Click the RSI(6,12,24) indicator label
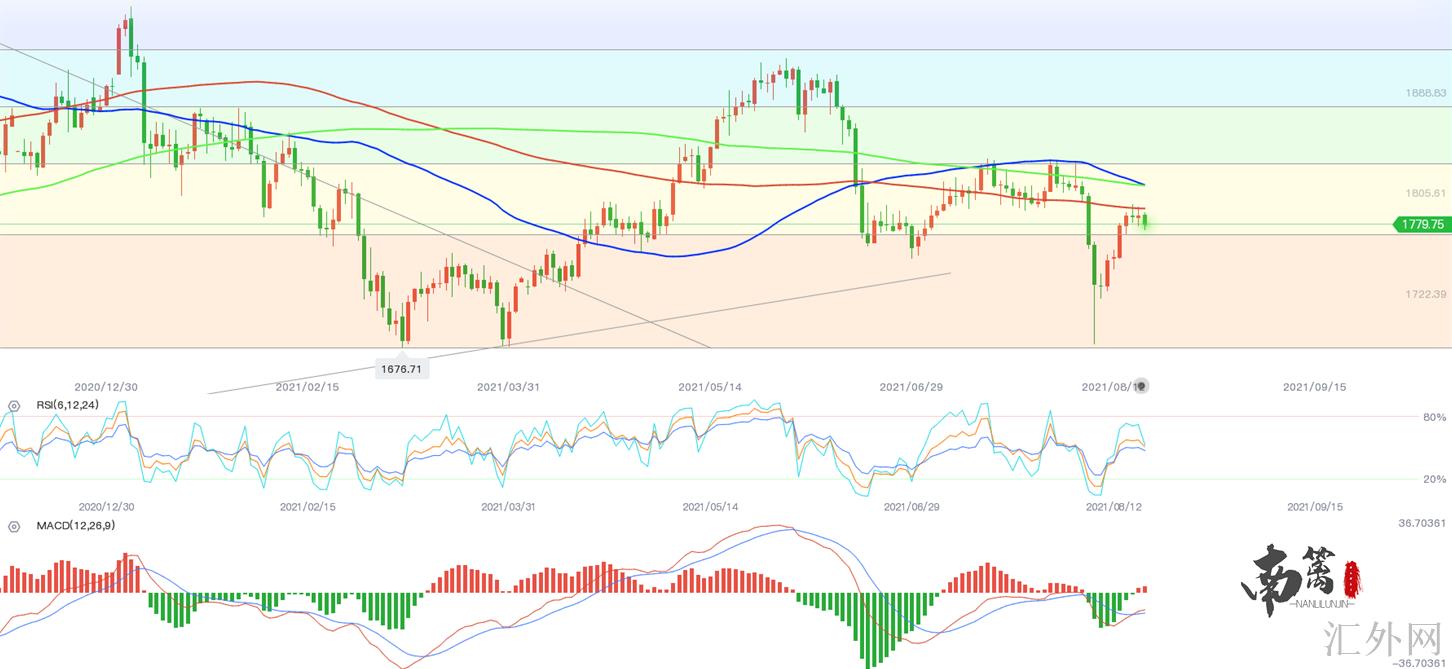Image resolution: width=1452 pixels, height=669 pixels. pos(68,405)
